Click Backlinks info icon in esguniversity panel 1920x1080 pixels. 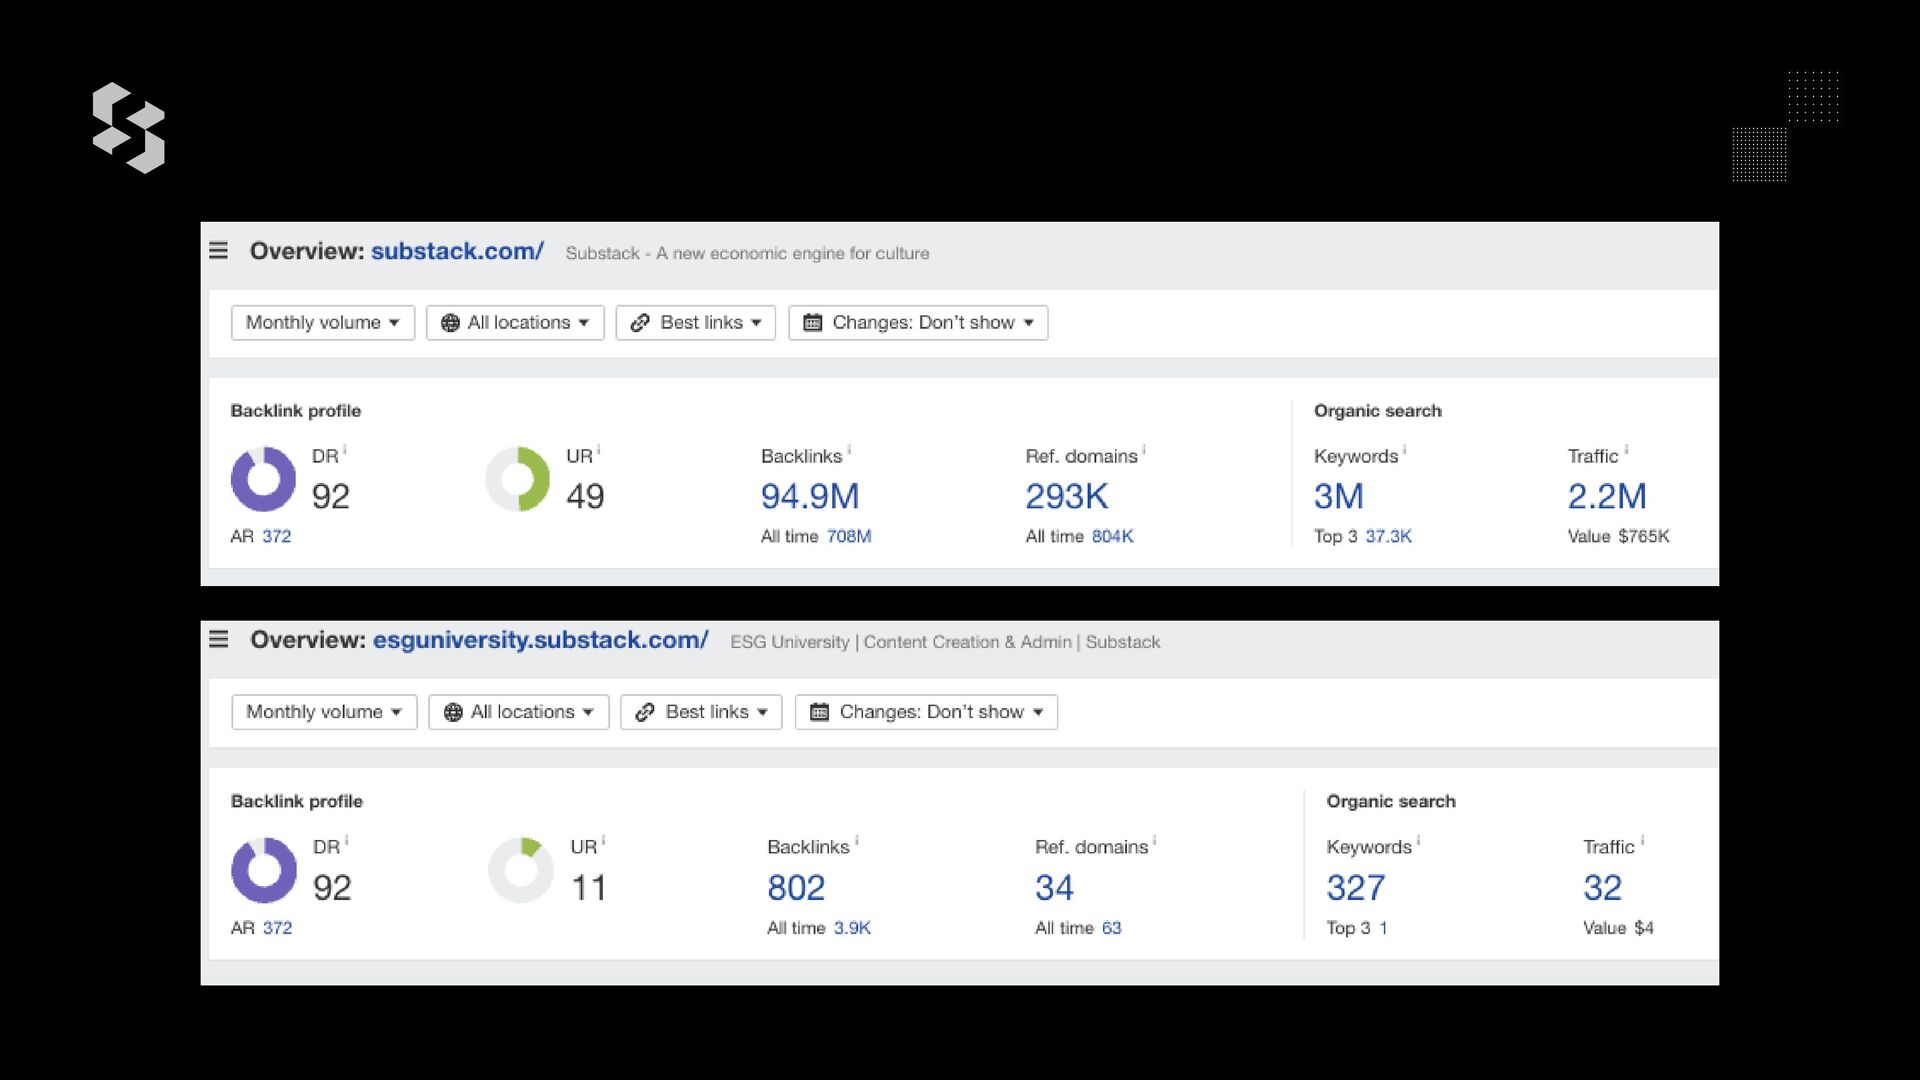click(856, 841)
